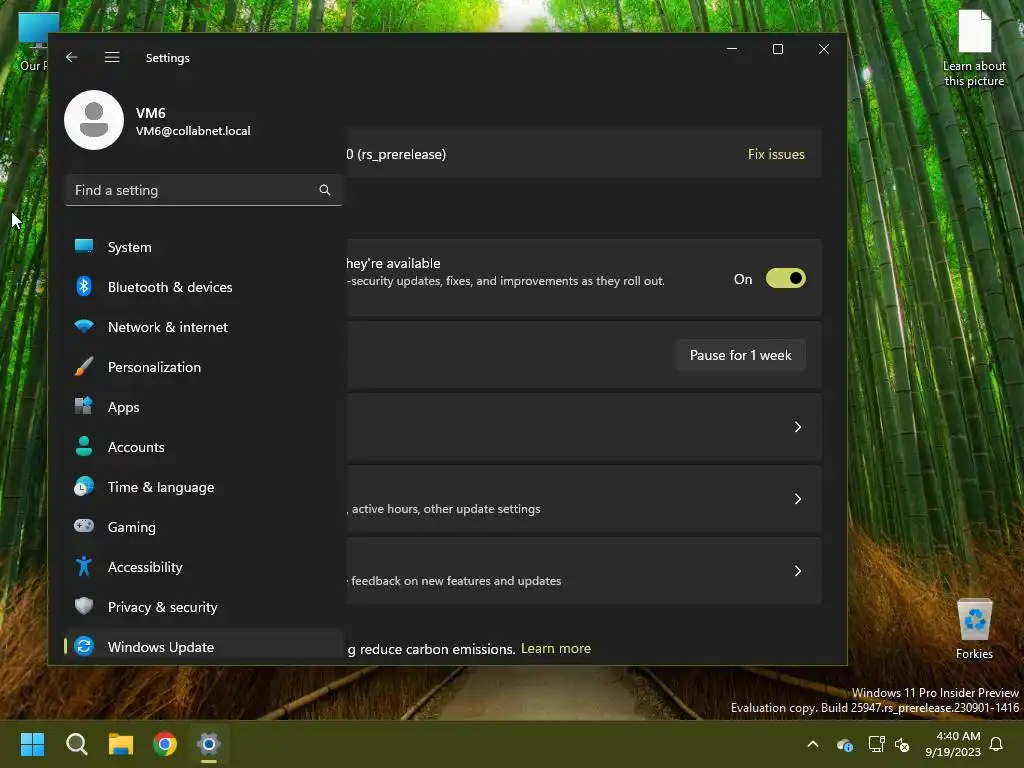Click the Find a setting search field
The height and width of the screenshot is (768, 1024).
pyautogui.click(x=204, y=190)
